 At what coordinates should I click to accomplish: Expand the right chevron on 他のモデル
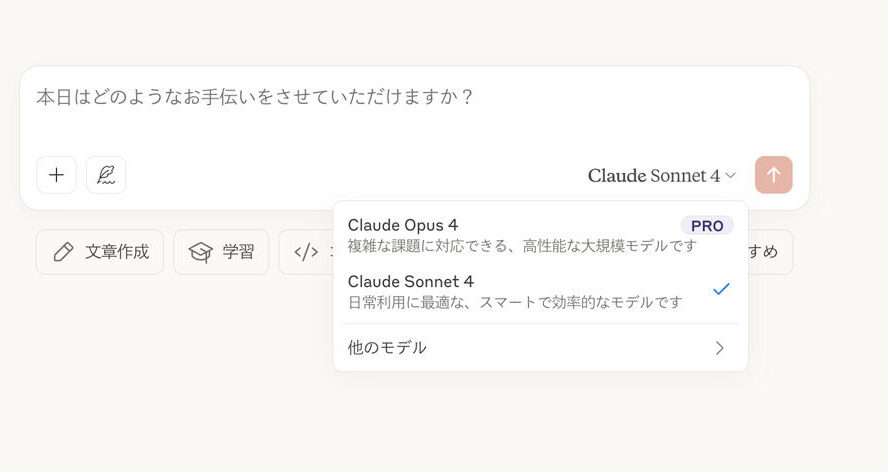pyautogui.click(x=719, y=348)
